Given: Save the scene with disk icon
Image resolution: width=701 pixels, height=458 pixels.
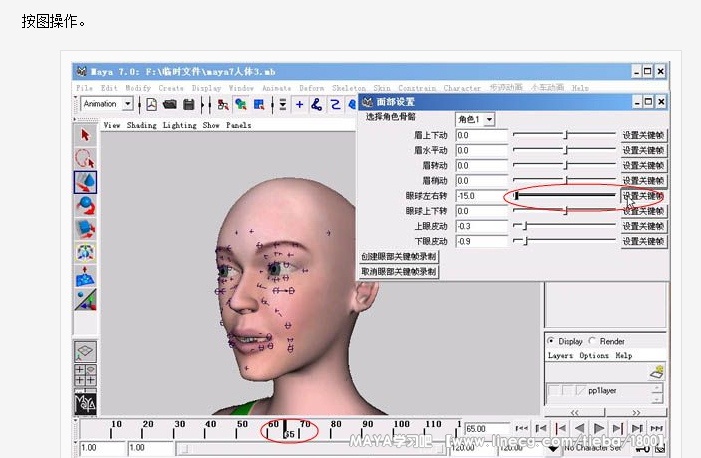Looking at the screenshot, I should (x=189, y=104).
